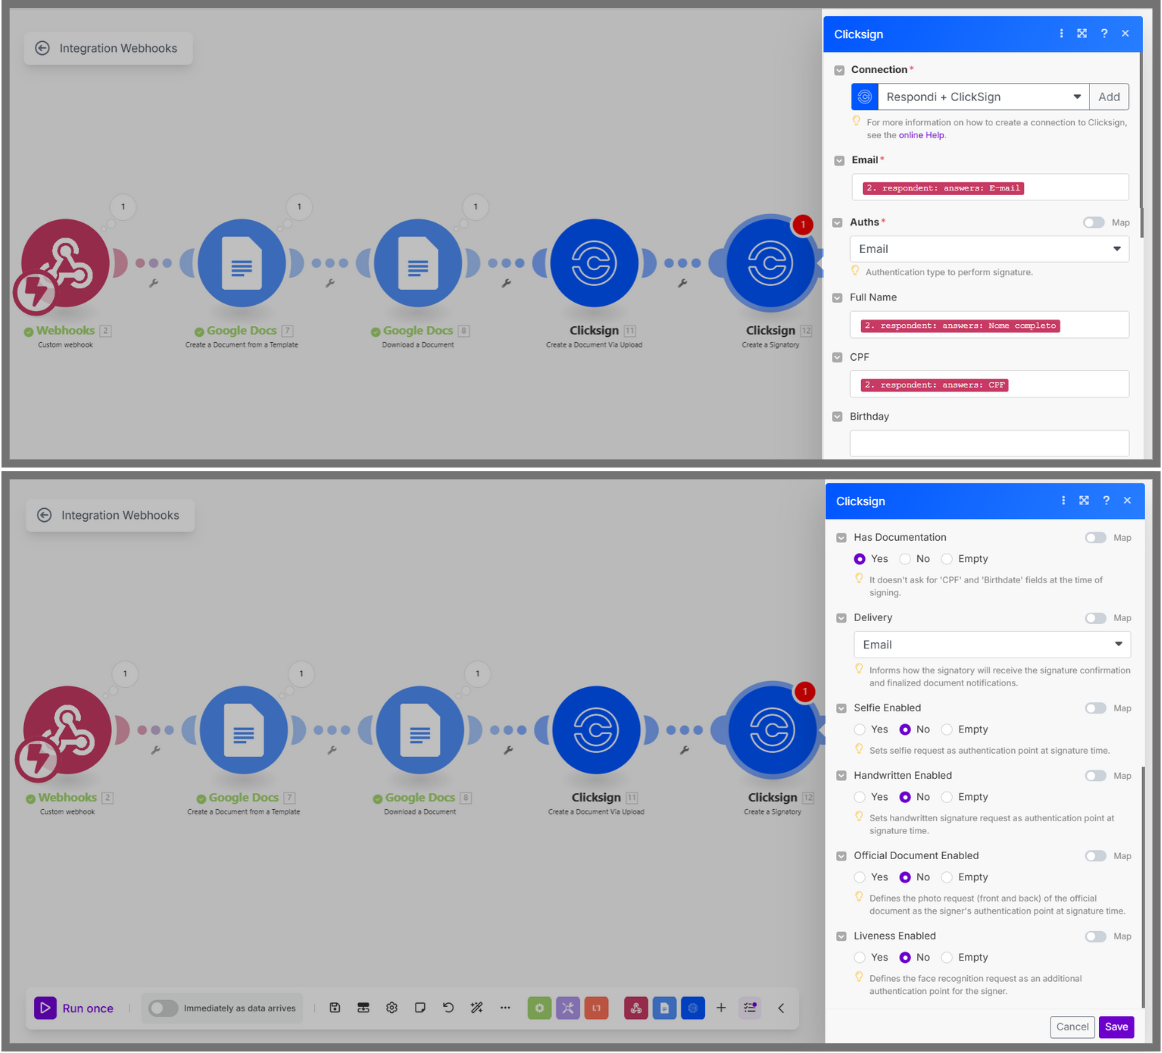Click Save in the lower Clicksign panel
Viewport: 1162px width, 1053px height.
pos(1116,1026)
